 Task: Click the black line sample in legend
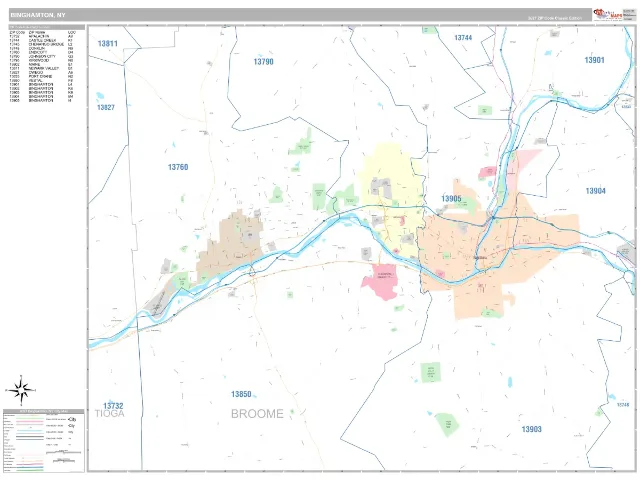[x=30, y=436]
